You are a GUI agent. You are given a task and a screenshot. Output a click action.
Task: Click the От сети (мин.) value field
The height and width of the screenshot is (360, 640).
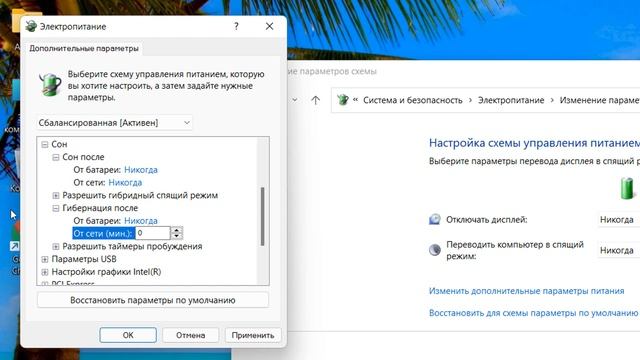[x=153, y=233]
